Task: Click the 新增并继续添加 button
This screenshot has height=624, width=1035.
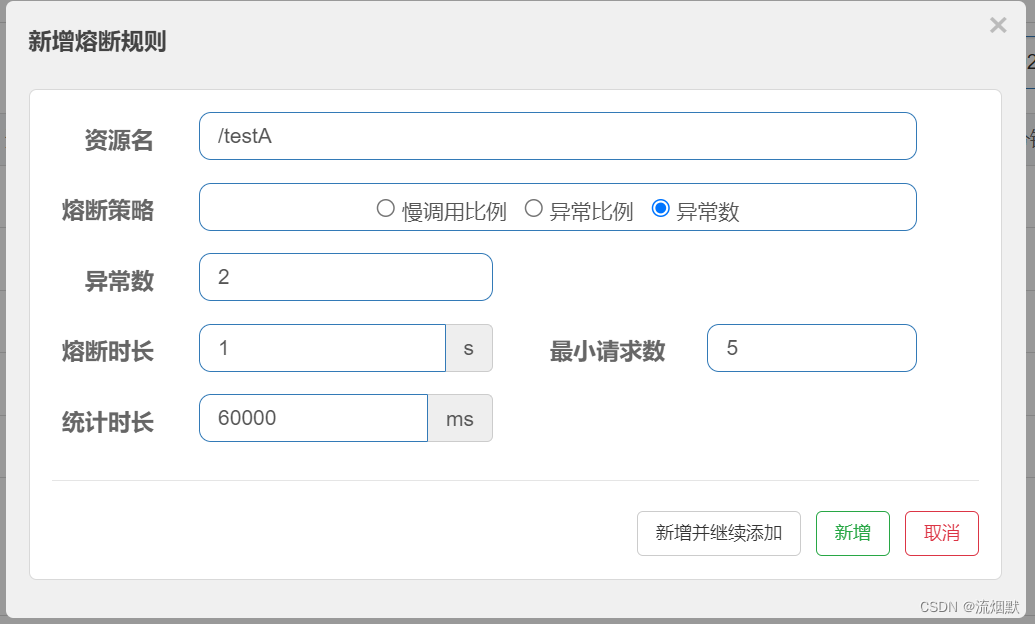Action: [719, 534]
